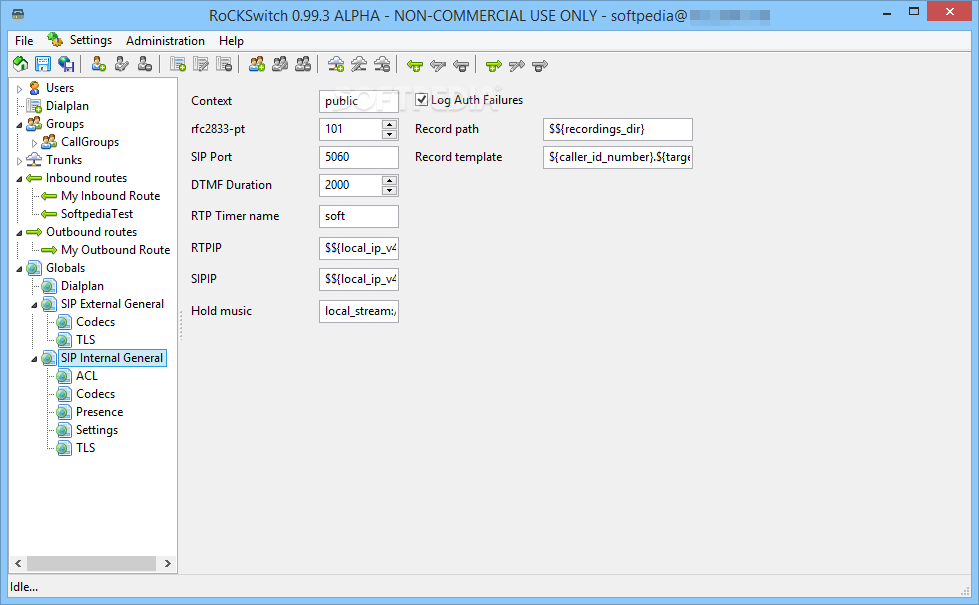Select Settings under SIP Internal General
Image resolution: width=979 pixels, height=605 pixels.
(x=97, y=430)
